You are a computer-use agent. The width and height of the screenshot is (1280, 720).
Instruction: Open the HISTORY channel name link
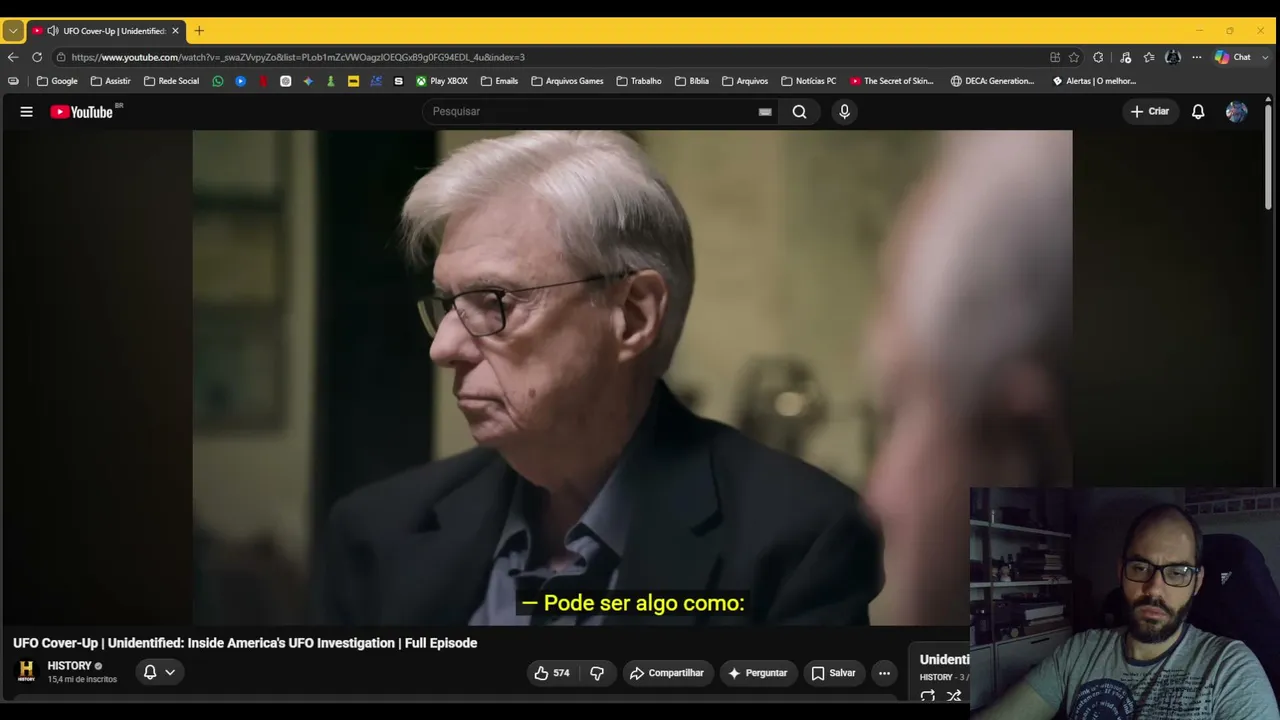(69, 666)
